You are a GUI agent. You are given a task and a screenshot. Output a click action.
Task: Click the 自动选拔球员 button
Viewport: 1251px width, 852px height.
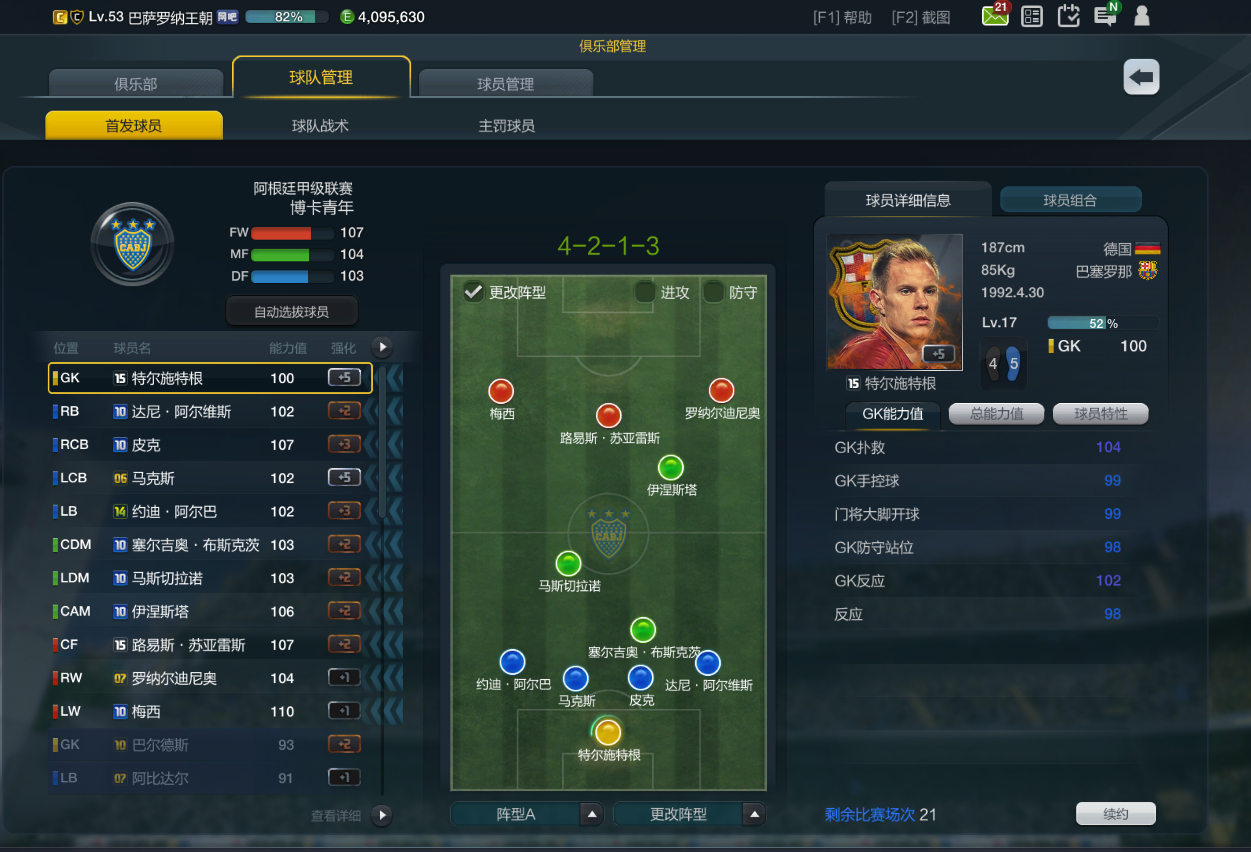pyautogui.click(x=291, y=312)
